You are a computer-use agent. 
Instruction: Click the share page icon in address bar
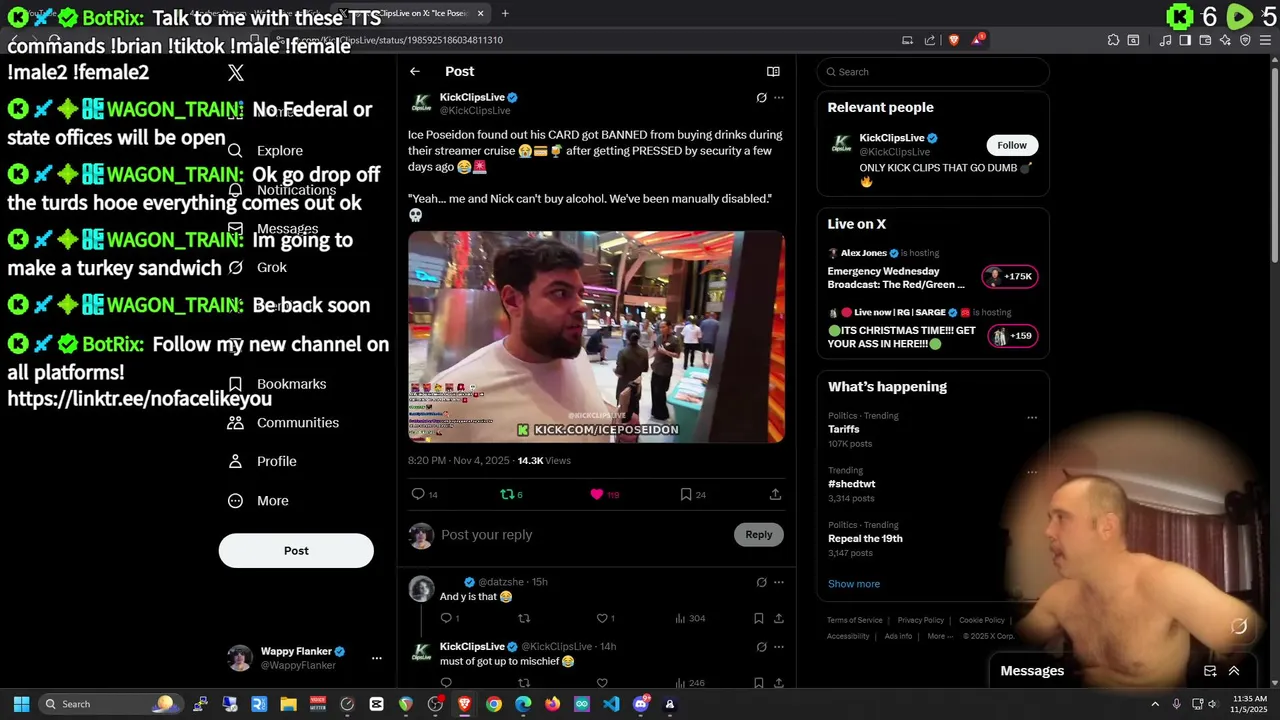930,40
